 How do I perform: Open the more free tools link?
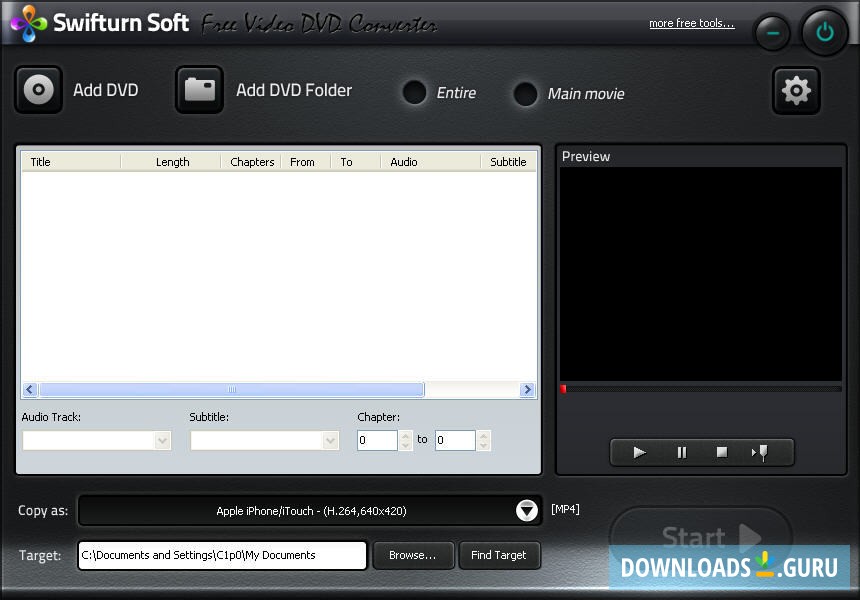pyautogui.click(x=691, y=23)
